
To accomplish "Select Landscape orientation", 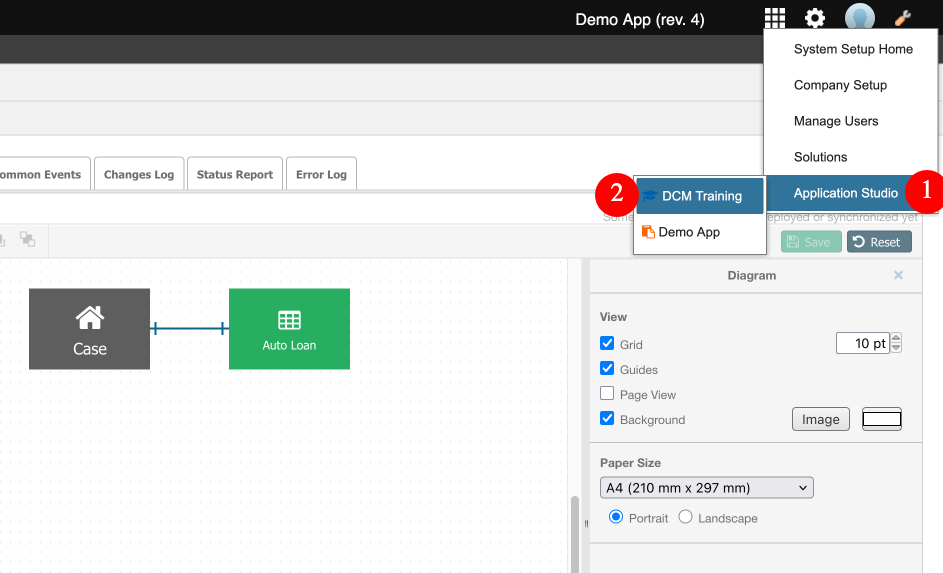I will click(x=685, y=517).
